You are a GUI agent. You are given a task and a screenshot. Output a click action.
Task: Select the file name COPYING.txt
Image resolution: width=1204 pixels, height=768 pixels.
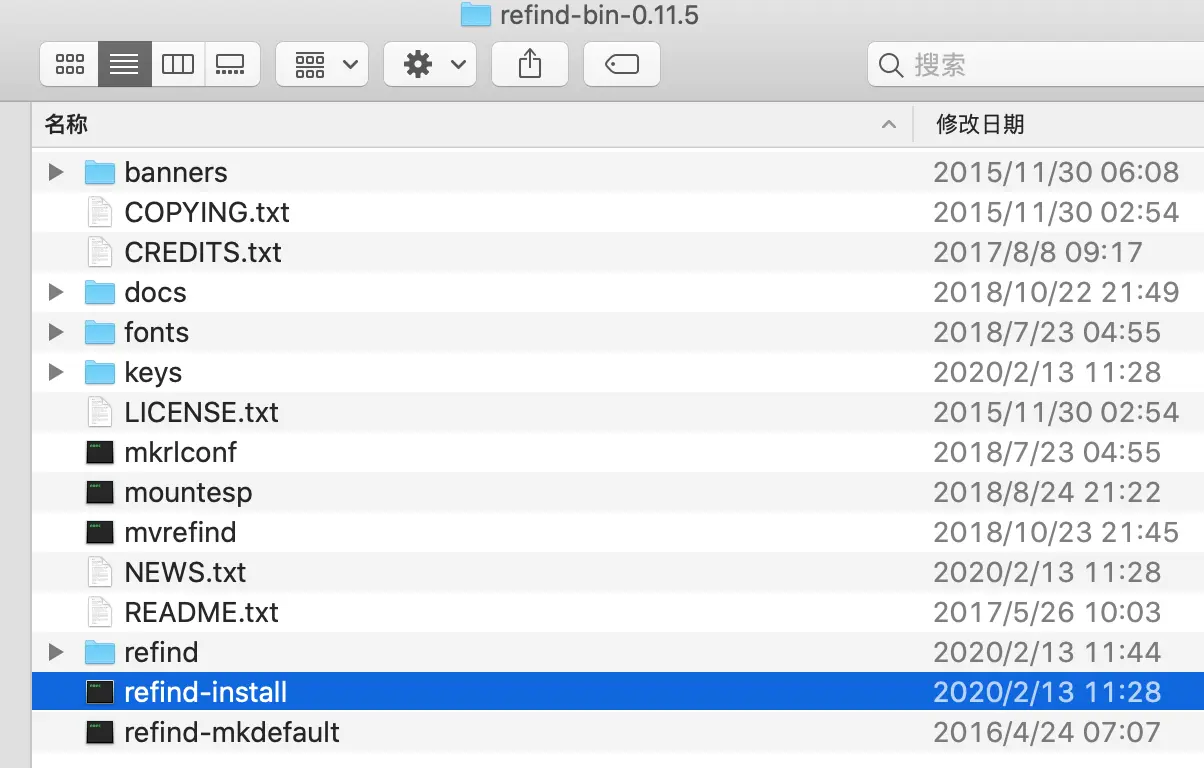[x=207, y=212]
